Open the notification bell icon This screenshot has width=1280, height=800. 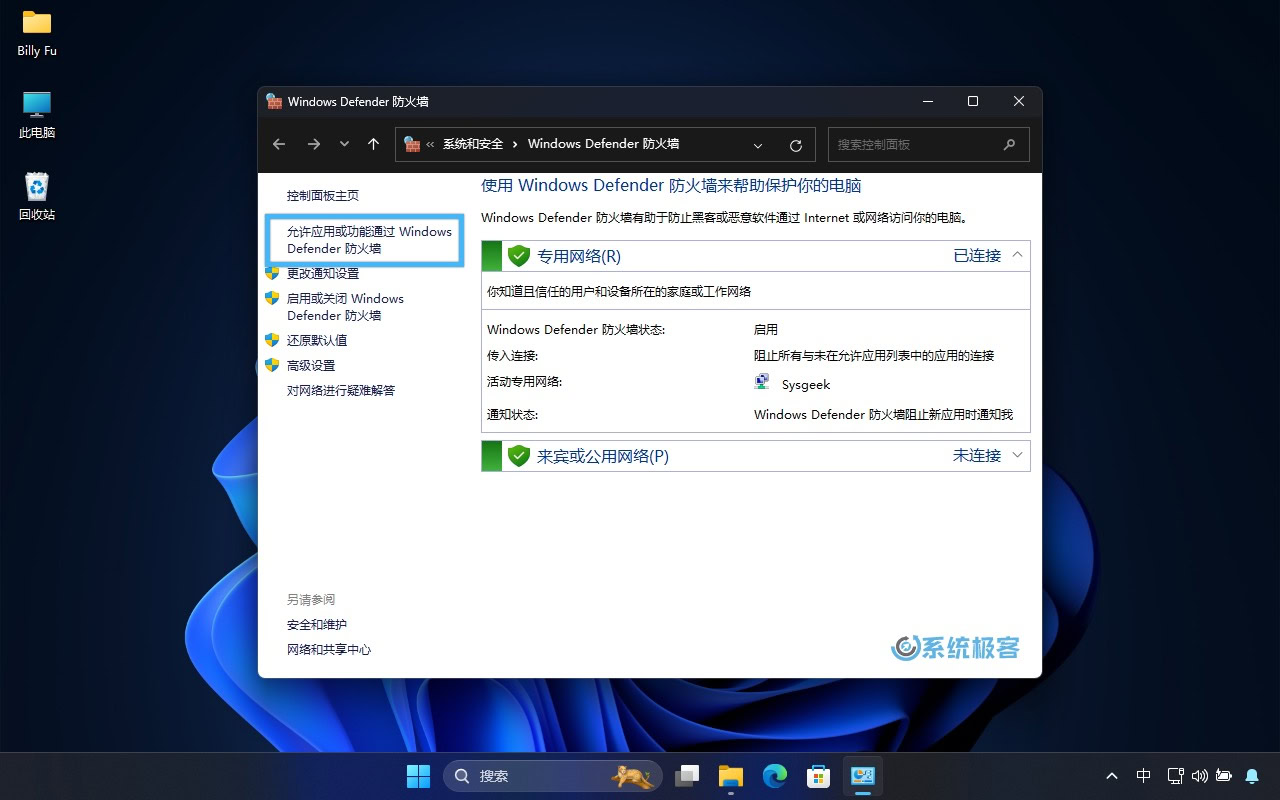coord(1252,776)
